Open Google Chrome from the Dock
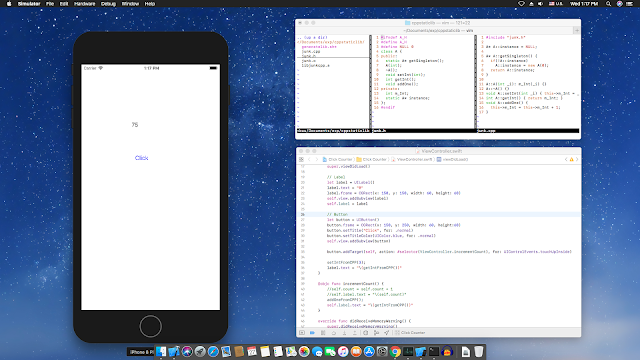 [395, 351]
